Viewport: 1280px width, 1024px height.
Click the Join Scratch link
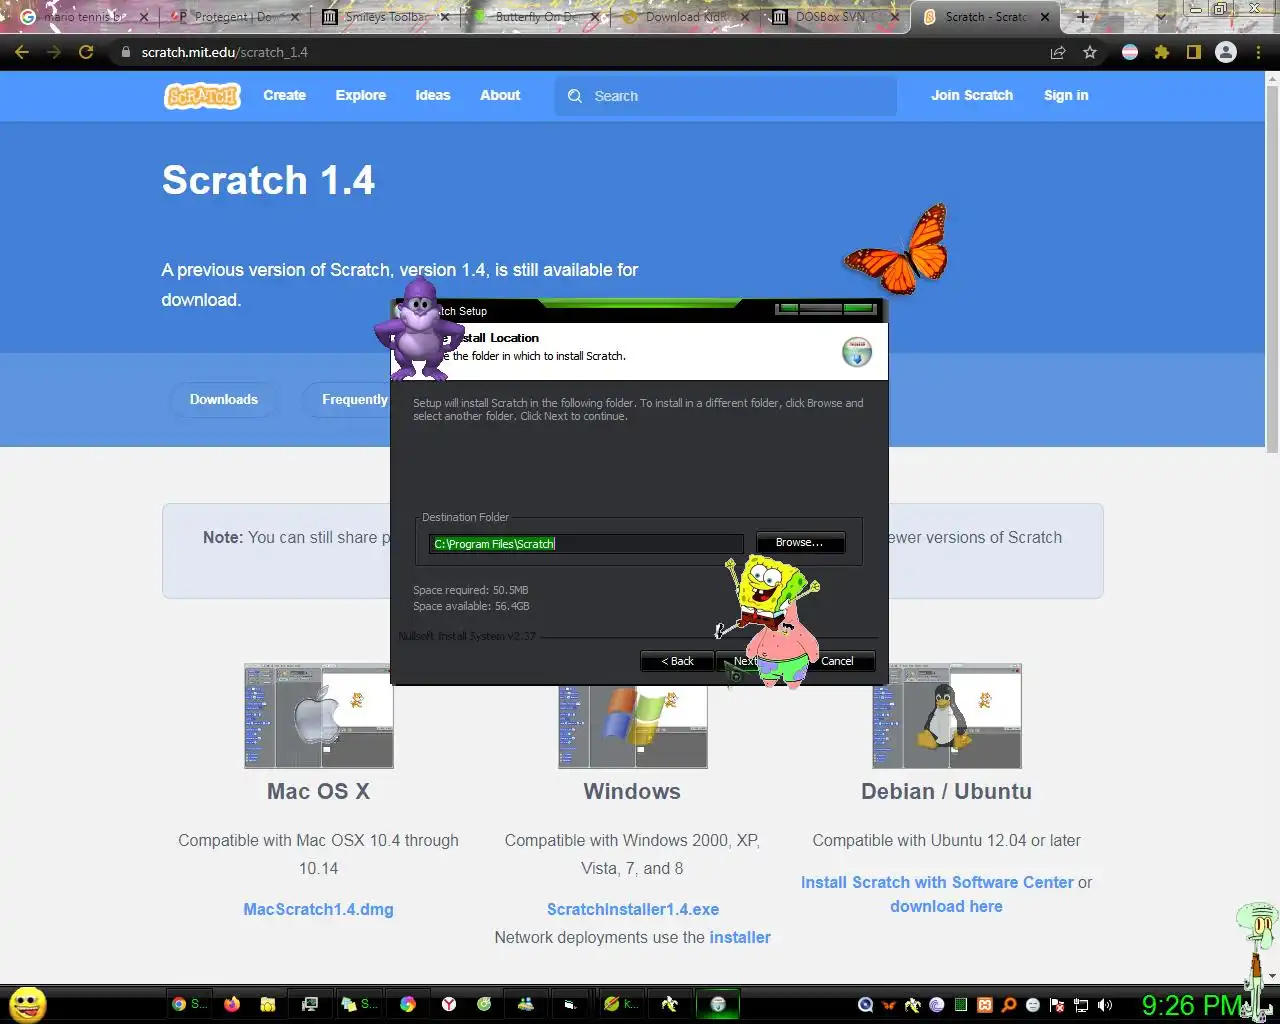pyautogui.click(x=972, y=95)
